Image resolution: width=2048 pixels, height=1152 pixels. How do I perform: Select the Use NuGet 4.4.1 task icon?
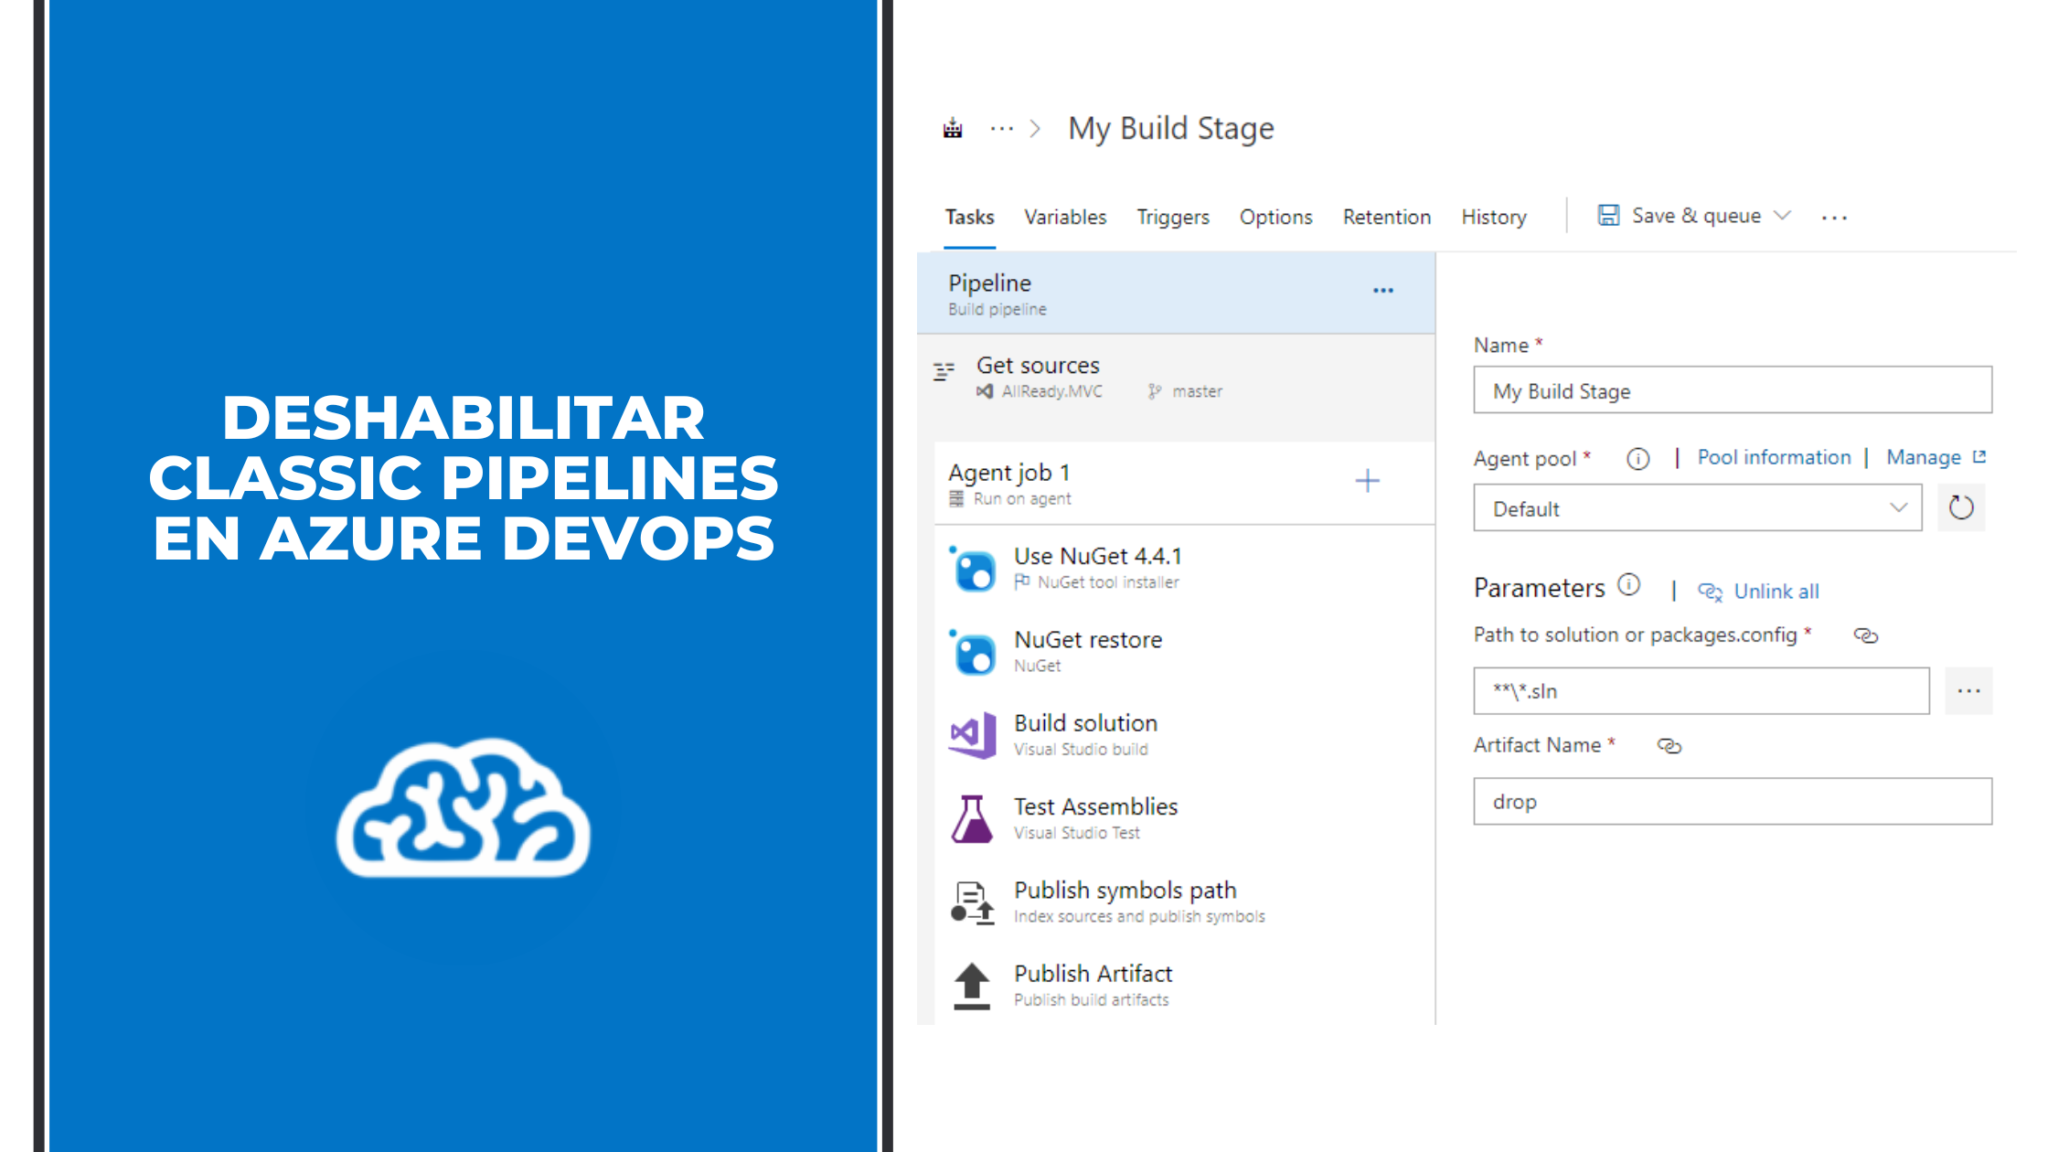point(972,568)
